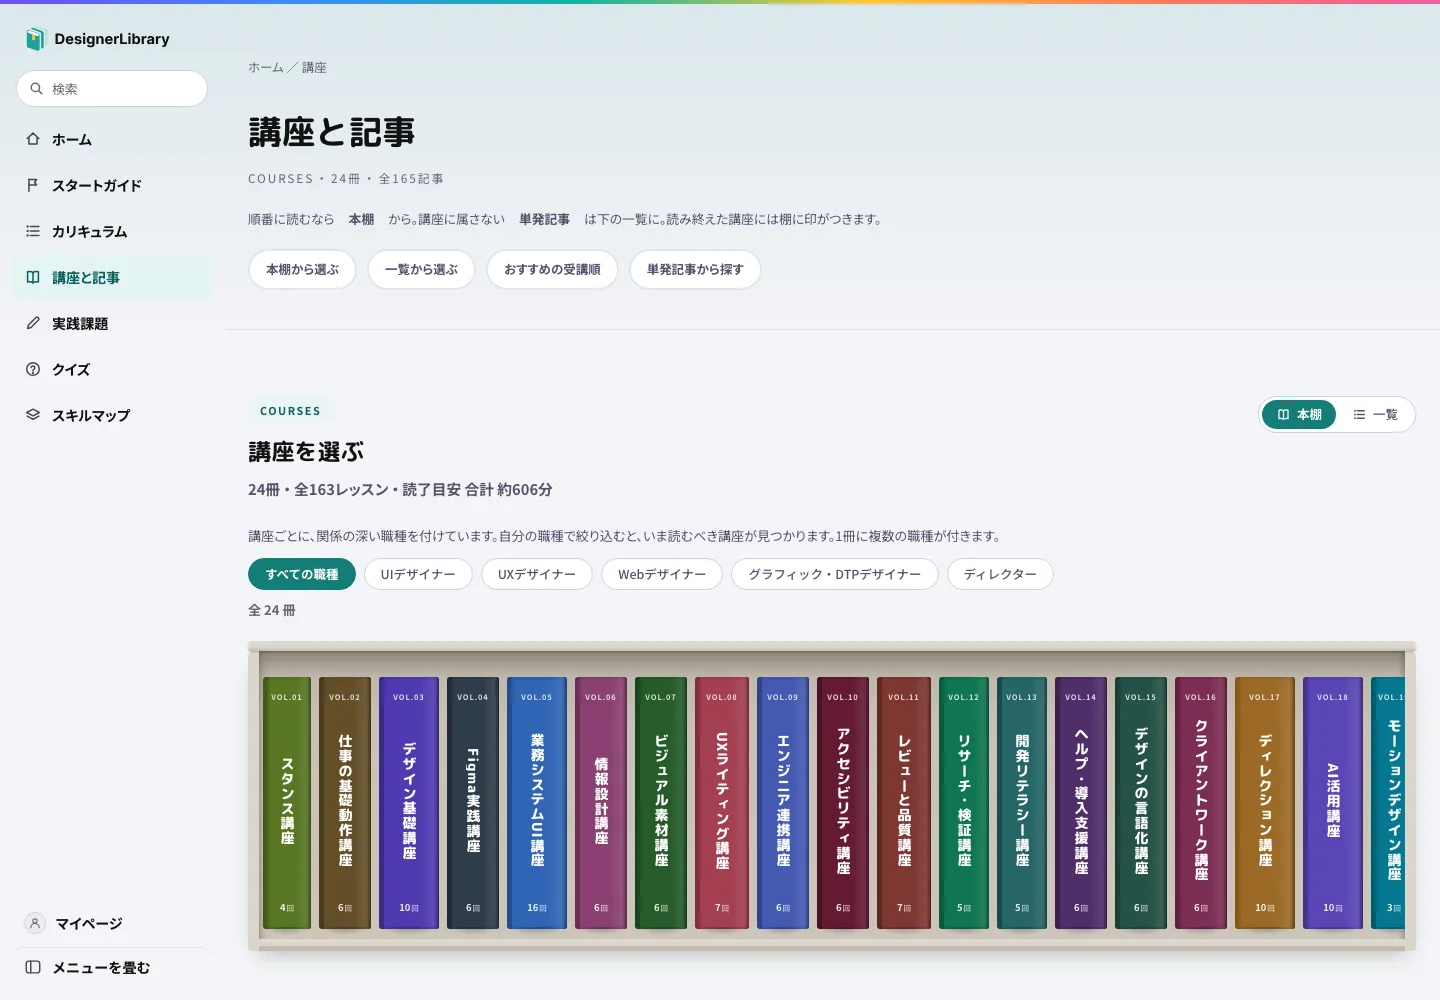Image resolution: width=1440 pixels, height=1000 pixels.
Task: Click the ホーム house icon
Action: (33, 139)
